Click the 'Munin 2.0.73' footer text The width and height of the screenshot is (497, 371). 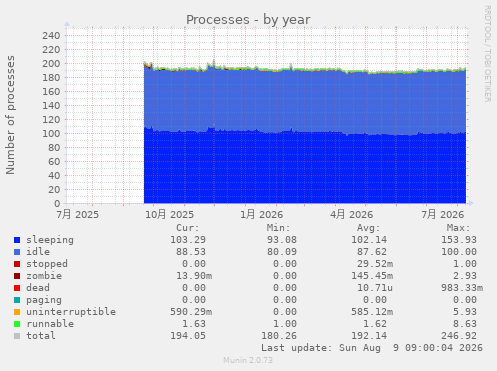(248, 360)
